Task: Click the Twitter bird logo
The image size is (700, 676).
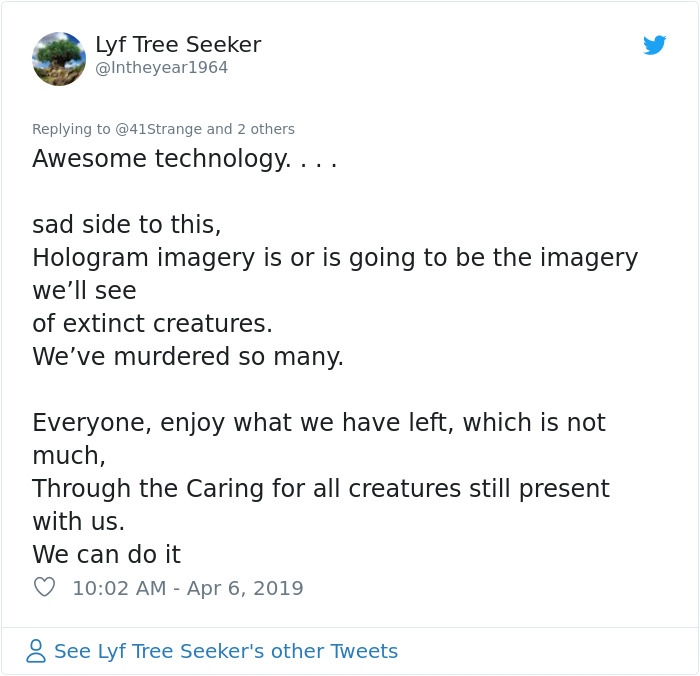Action: (655, 45)
